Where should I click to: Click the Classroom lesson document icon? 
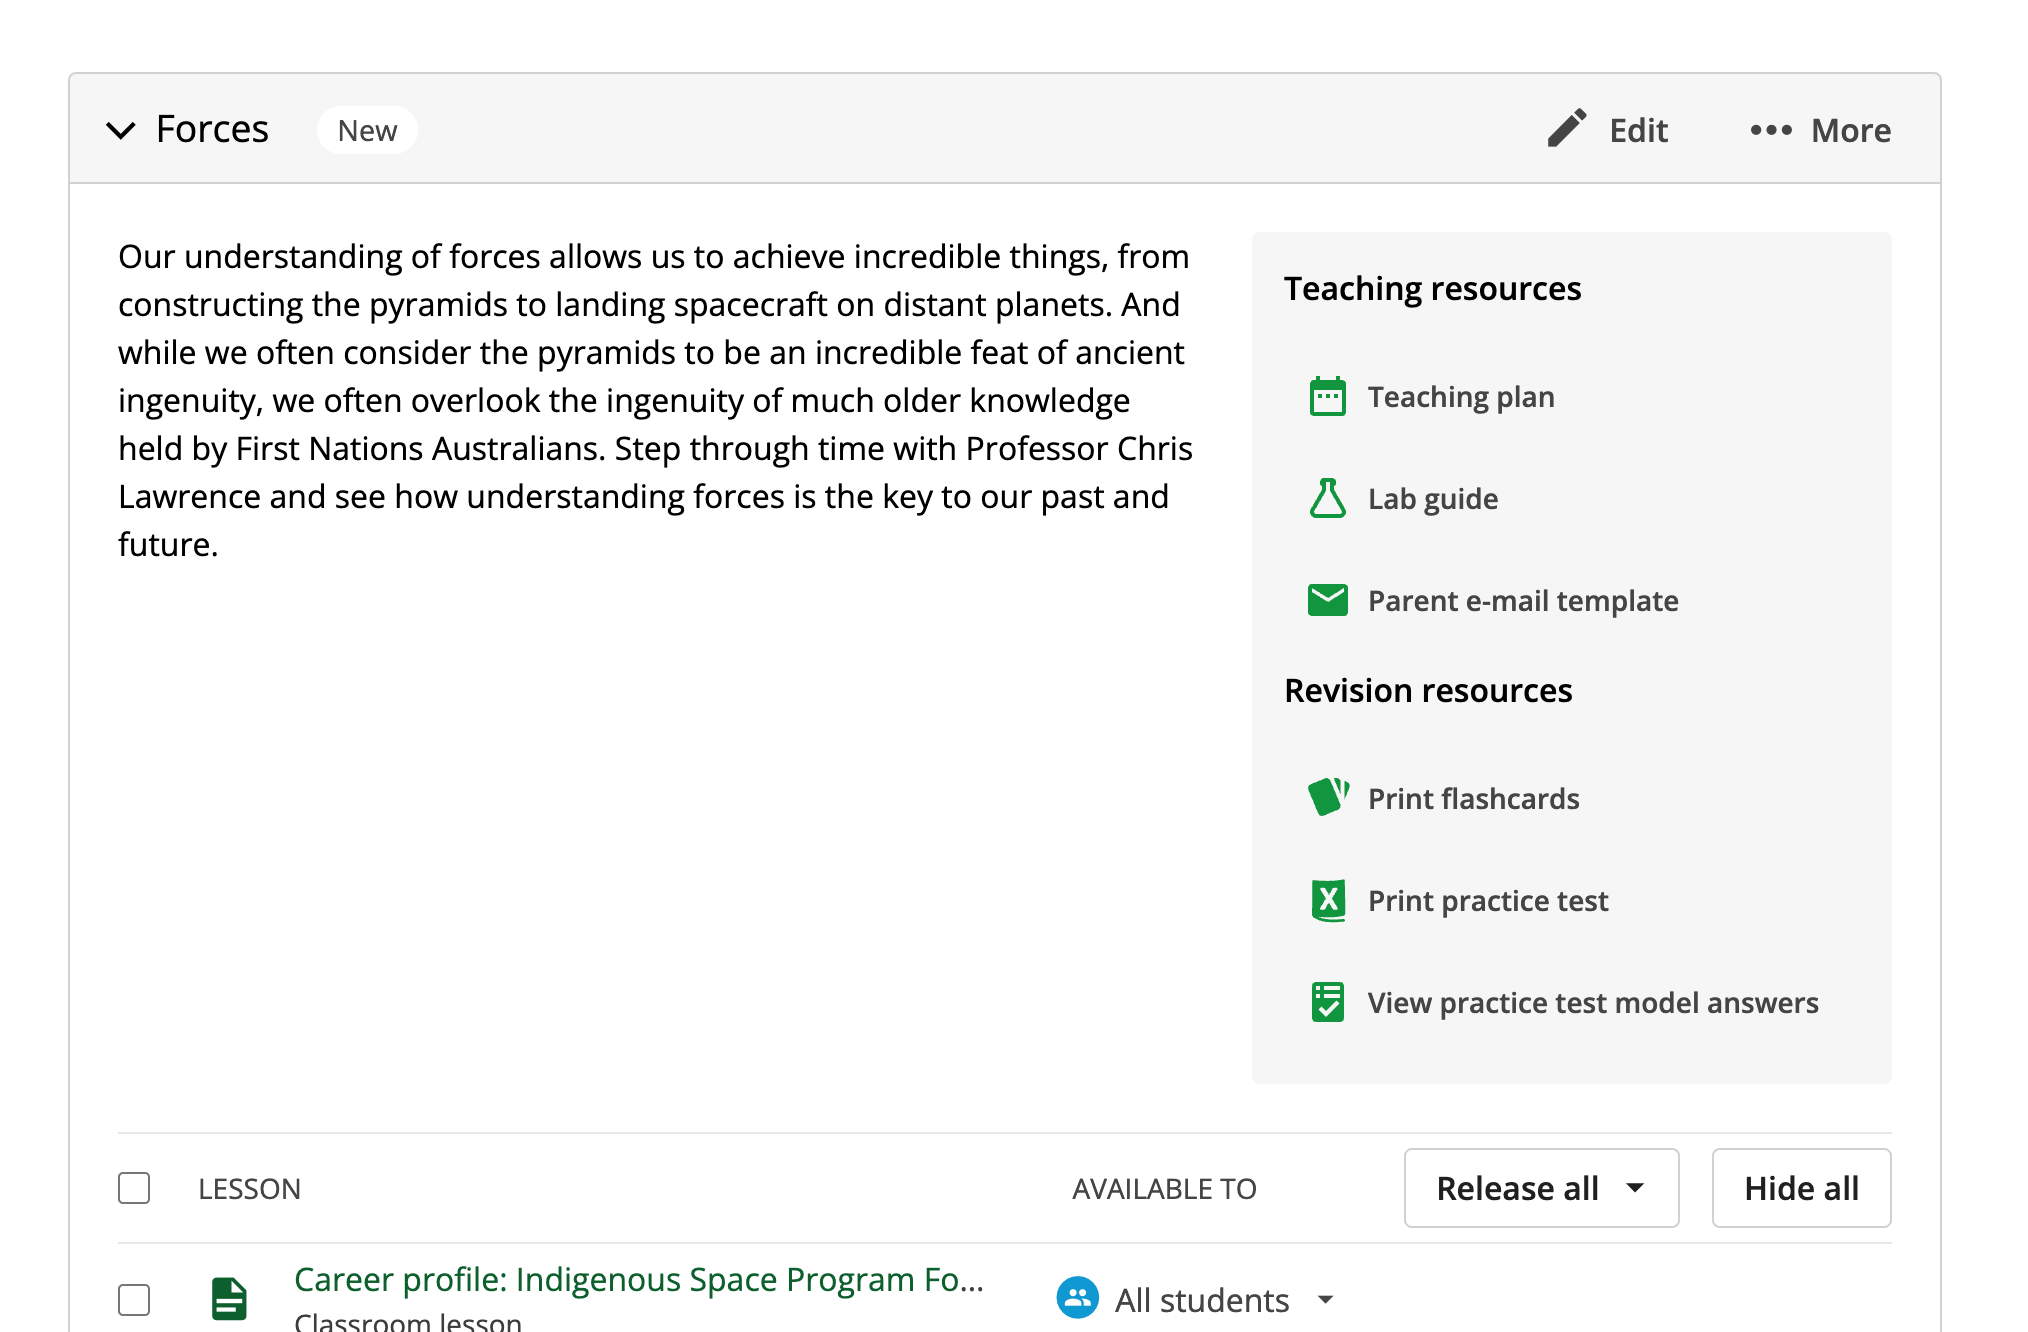(x=229, y=1299)
